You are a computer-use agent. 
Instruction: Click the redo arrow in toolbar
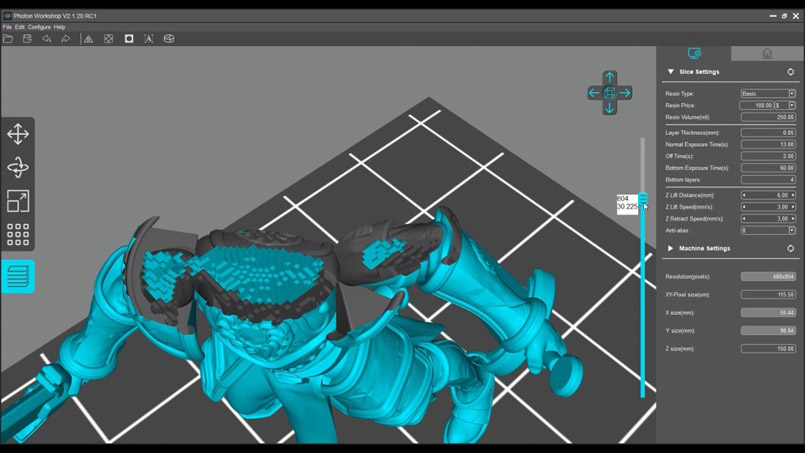click(66, 39)
